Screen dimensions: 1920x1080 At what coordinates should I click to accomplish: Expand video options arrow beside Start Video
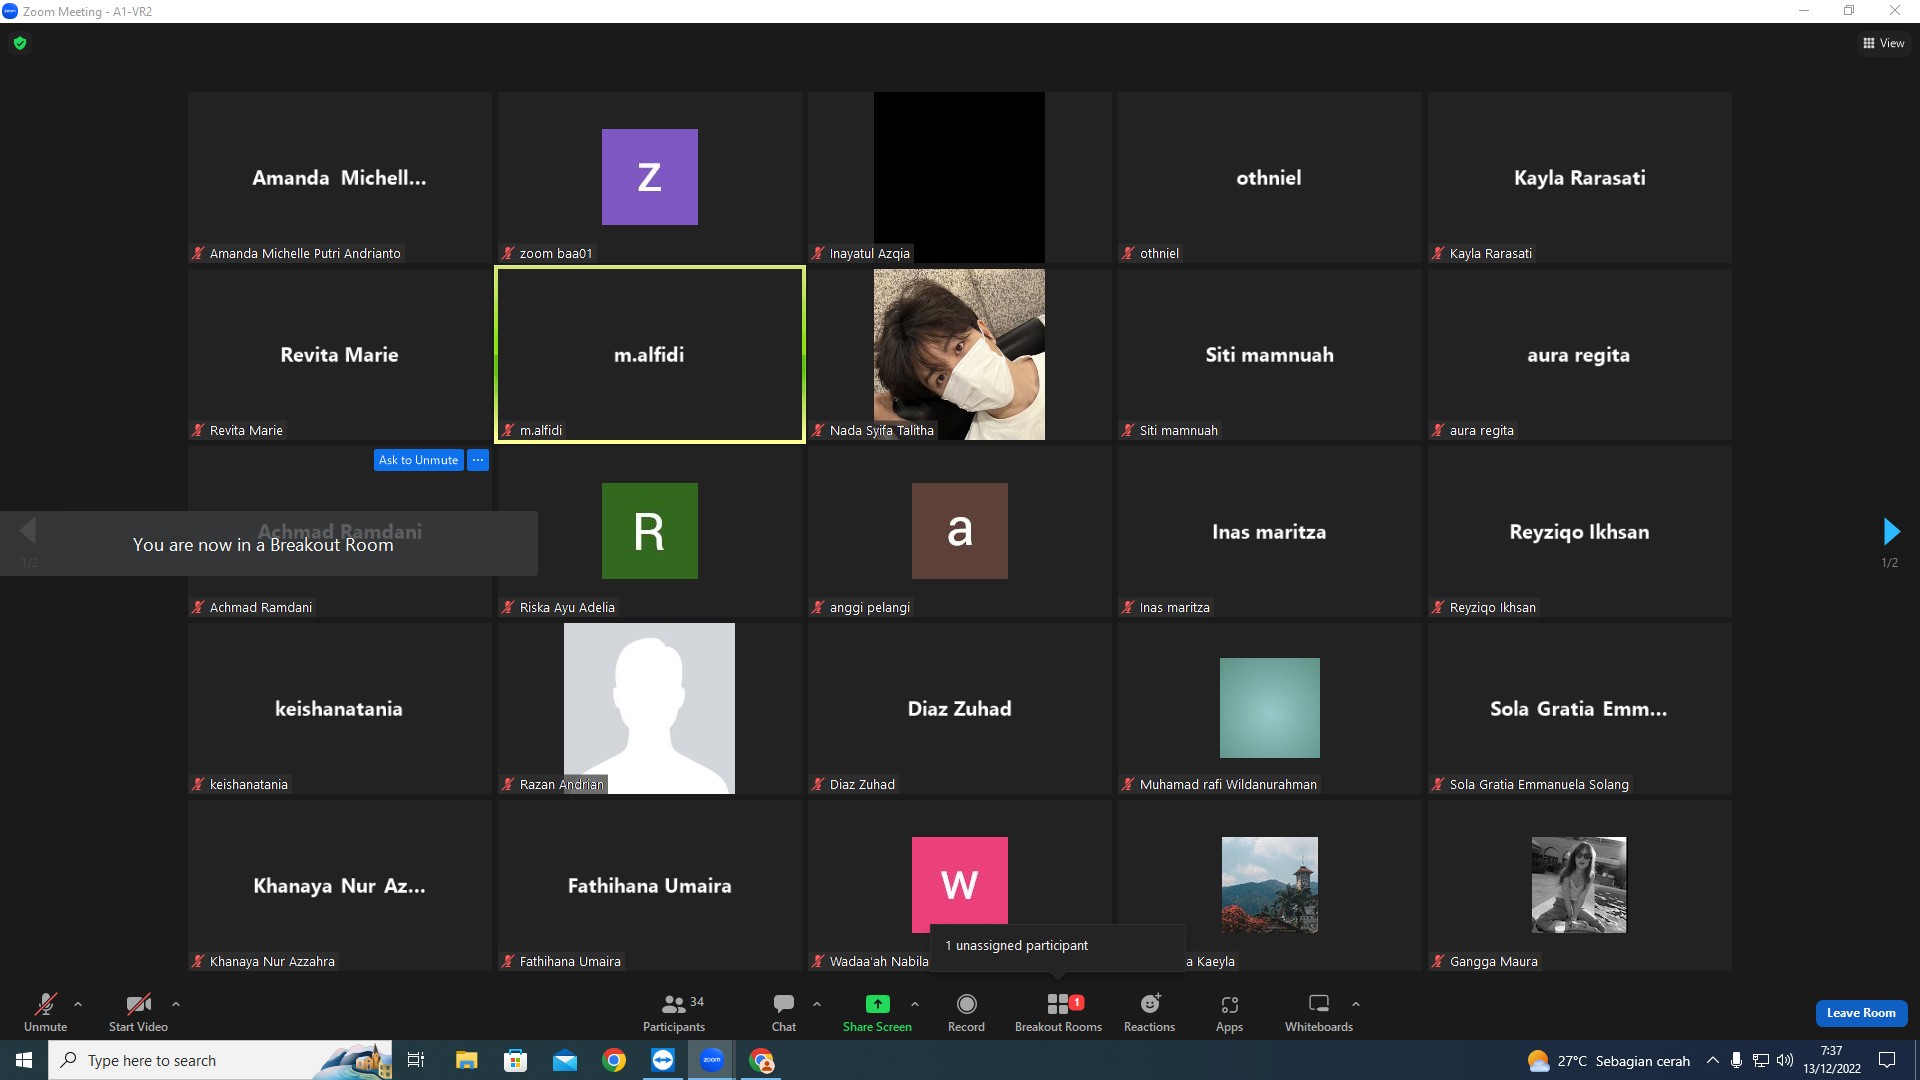point(176,1004)
